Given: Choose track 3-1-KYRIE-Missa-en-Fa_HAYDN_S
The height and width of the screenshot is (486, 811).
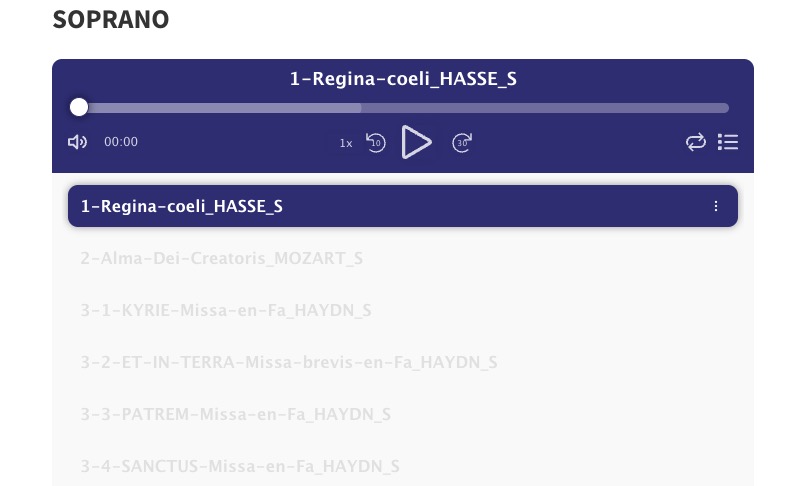Looking at the screenshot, I should [226, 310].
